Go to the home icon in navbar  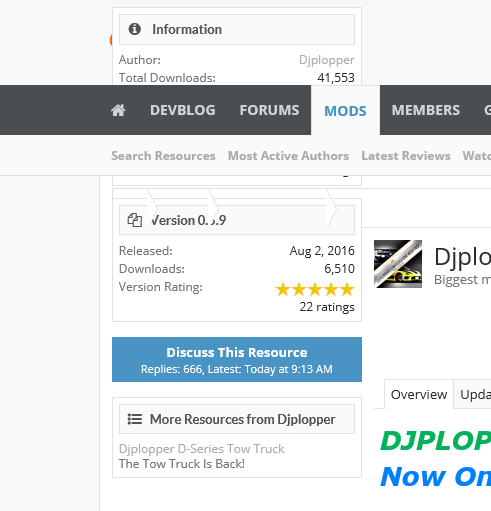pyautogui.click(x=118, y=110)
